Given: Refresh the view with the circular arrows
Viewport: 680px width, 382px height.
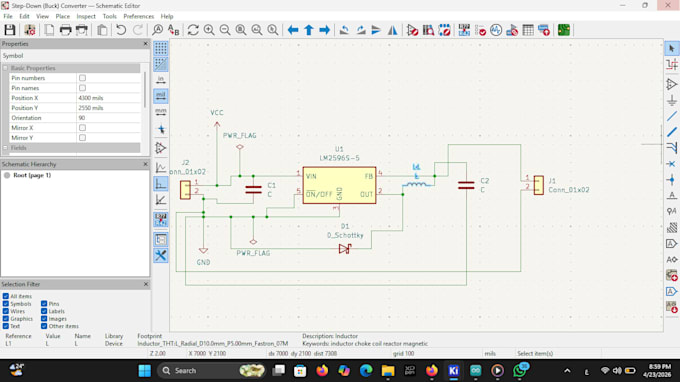Looking at the screenshot, I should (193, 30).
